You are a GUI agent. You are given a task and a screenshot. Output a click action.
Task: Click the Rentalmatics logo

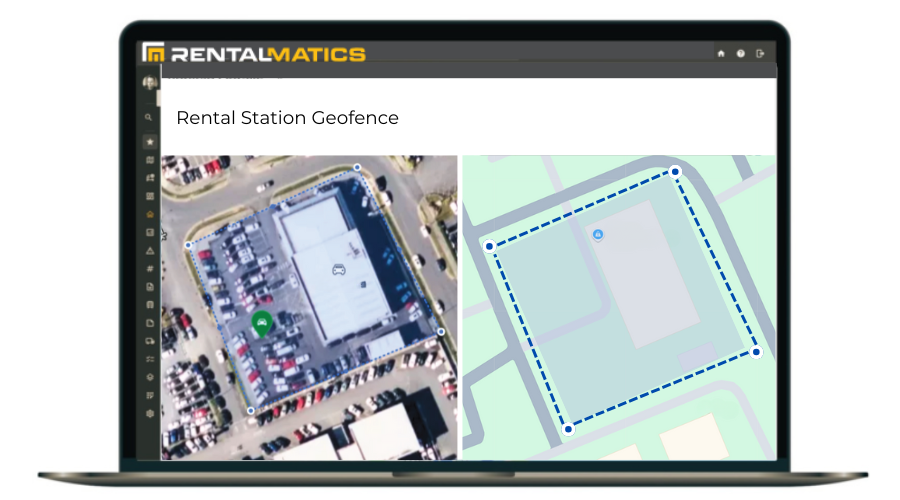[x=254, y=53]
